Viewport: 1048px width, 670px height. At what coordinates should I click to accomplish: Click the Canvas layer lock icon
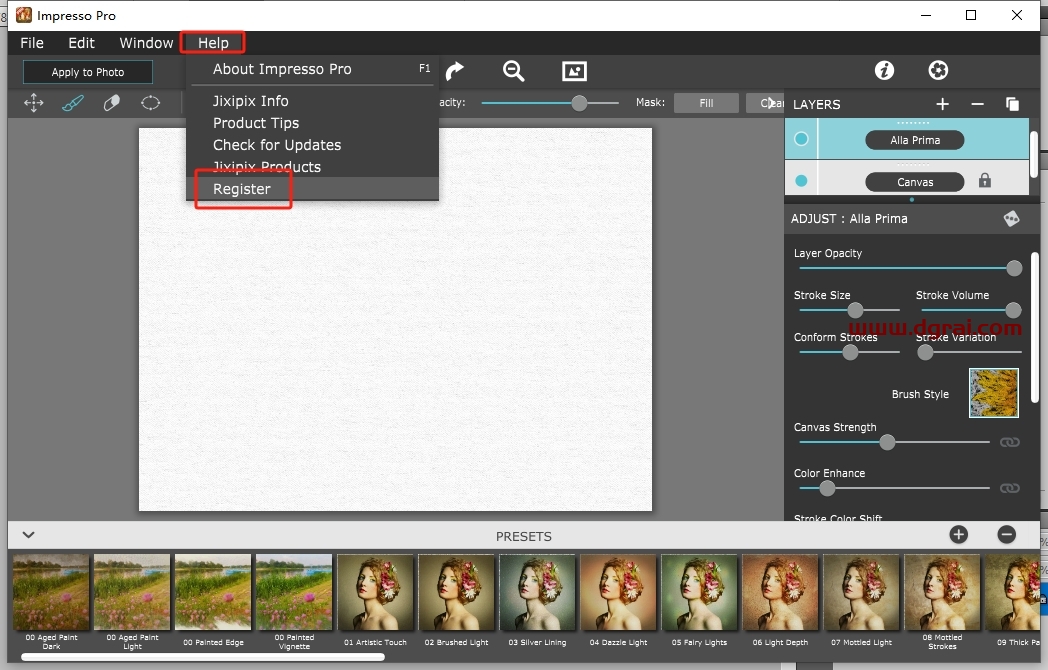pos(985,181)
